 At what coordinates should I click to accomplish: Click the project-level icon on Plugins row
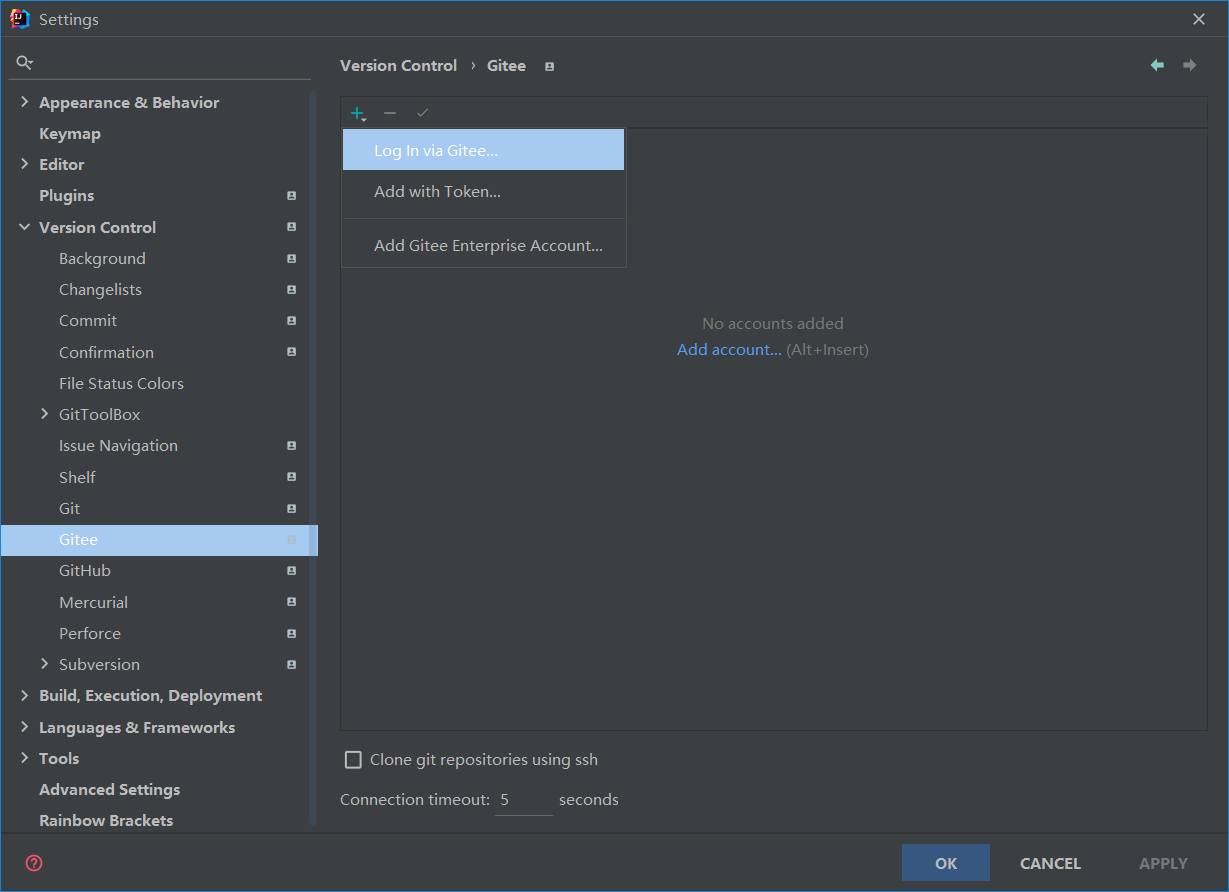point(291,196)
